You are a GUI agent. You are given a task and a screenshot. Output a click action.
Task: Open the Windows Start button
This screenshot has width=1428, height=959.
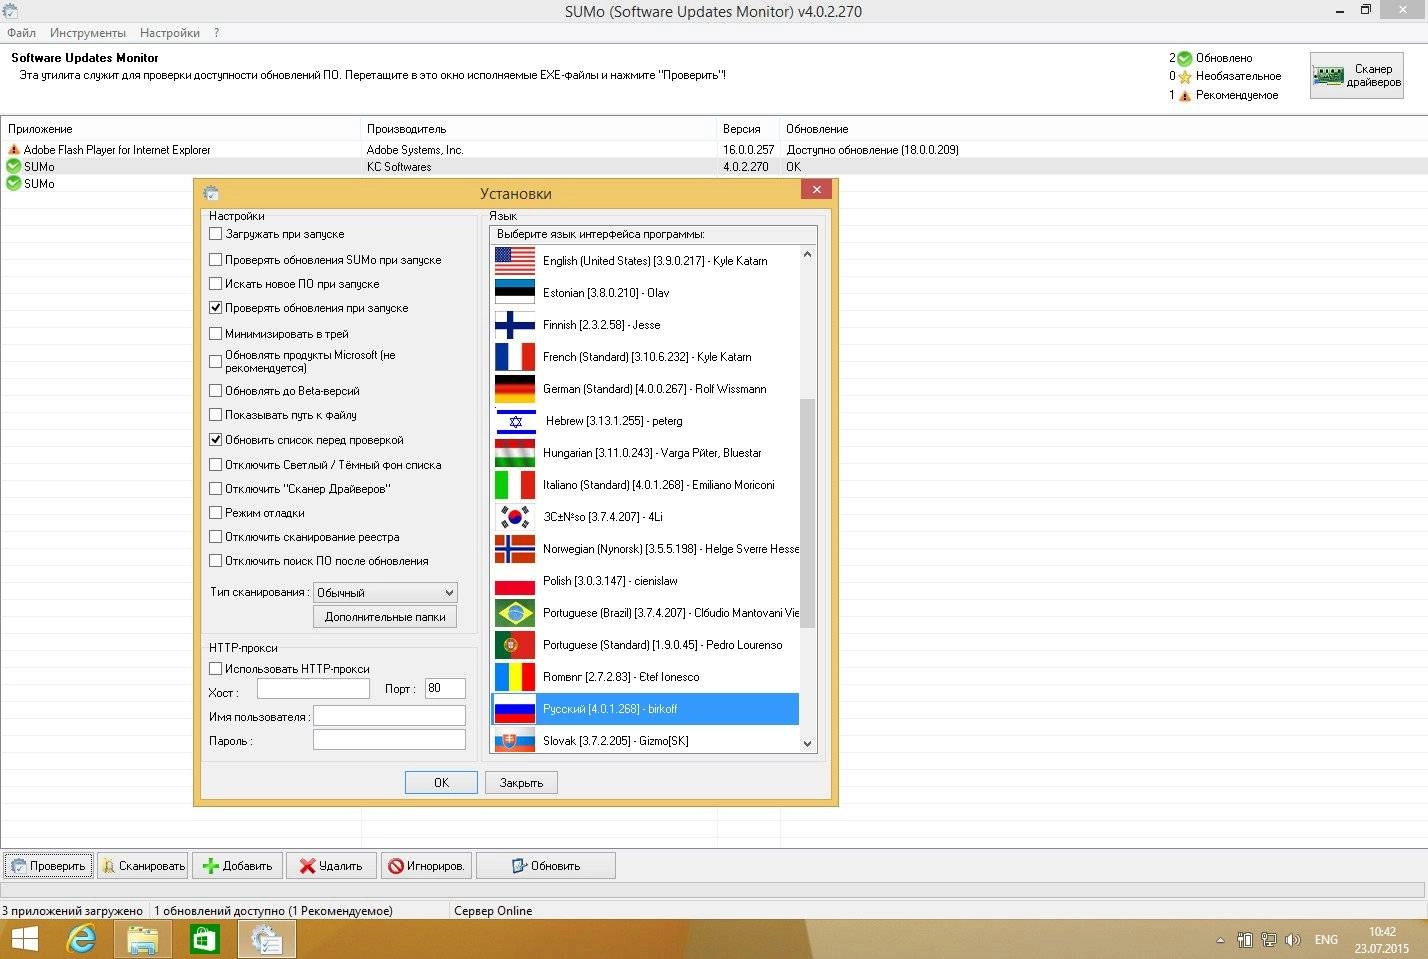pyautogui.click(x=24, y=939)
